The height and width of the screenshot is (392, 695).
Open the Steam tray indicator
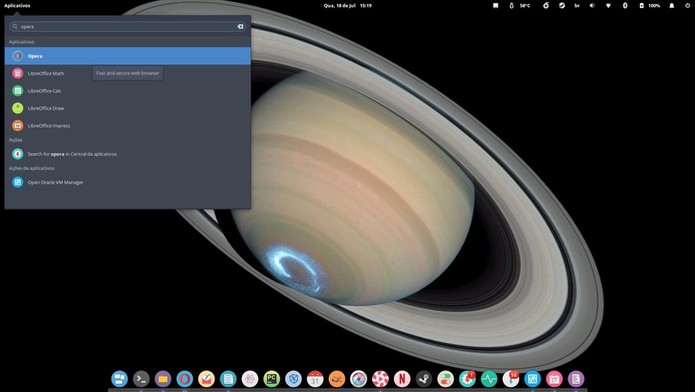click(x=562, y=6)
